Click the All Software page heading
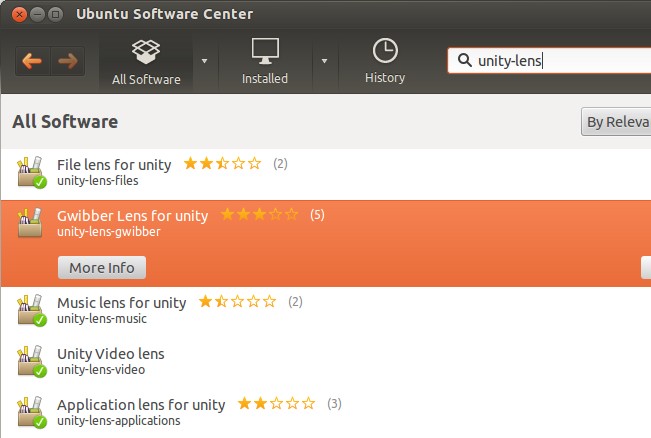The width and height of the screenshot is (651, 438). point(65,122)
